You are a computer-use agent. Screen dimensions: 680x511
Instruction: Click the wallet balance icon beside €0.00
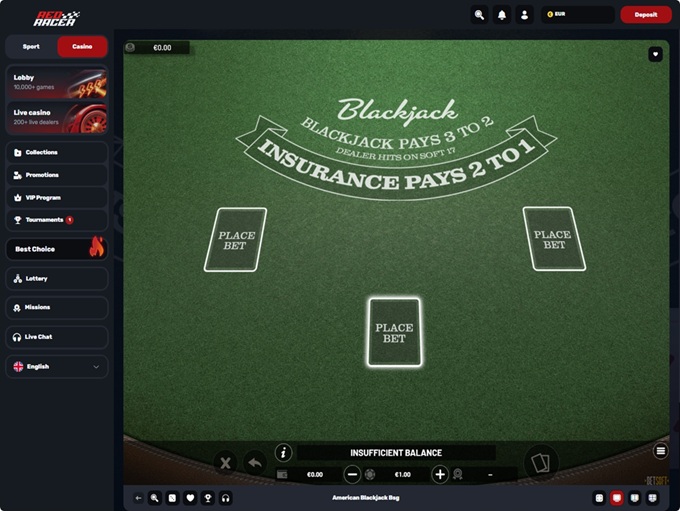click(282, 475)
